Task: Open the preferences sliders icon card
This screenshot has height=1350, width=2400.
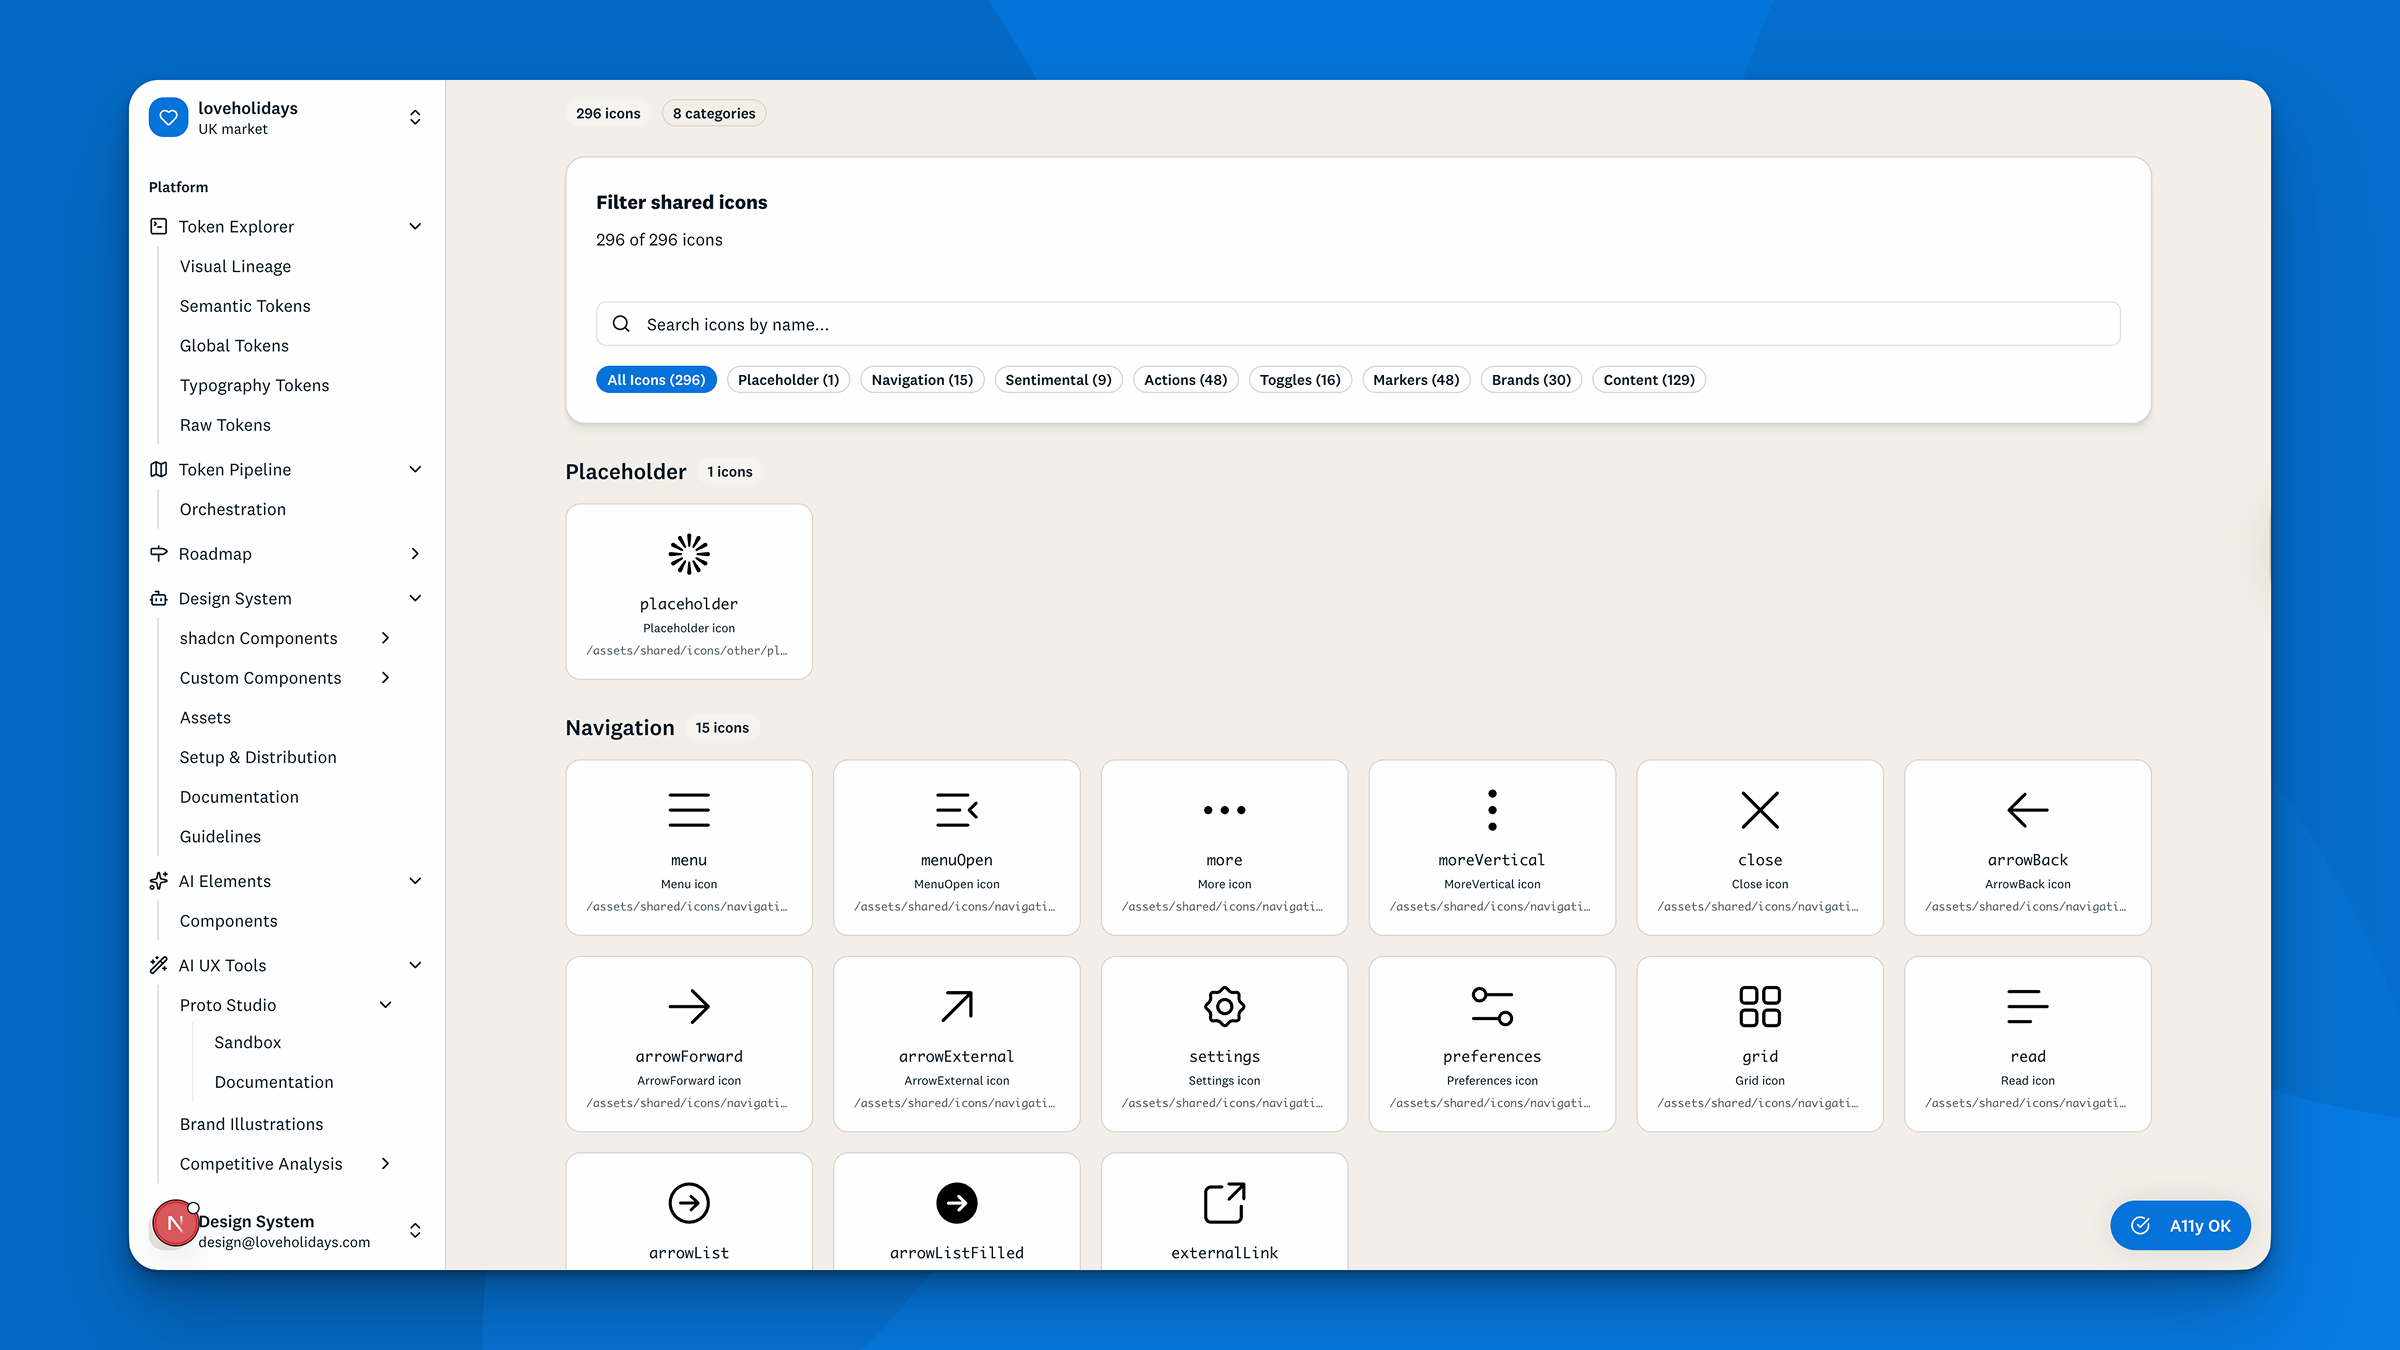Action: point(1491,1043)
